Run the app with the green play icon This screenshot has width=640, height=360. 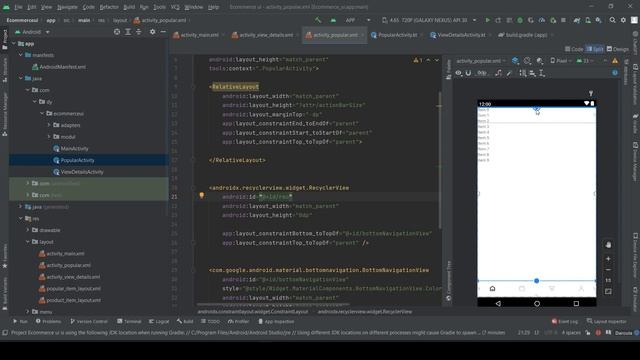[x=487, y=20]
